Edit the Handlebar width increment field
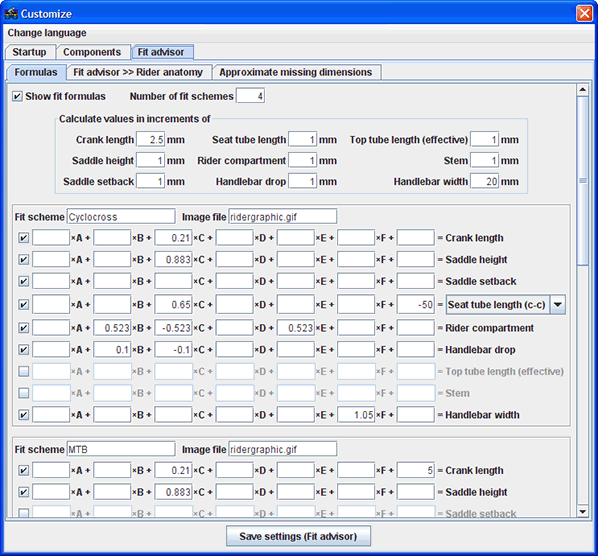Viewport: 598px width, 556px height. coord(484,182)
